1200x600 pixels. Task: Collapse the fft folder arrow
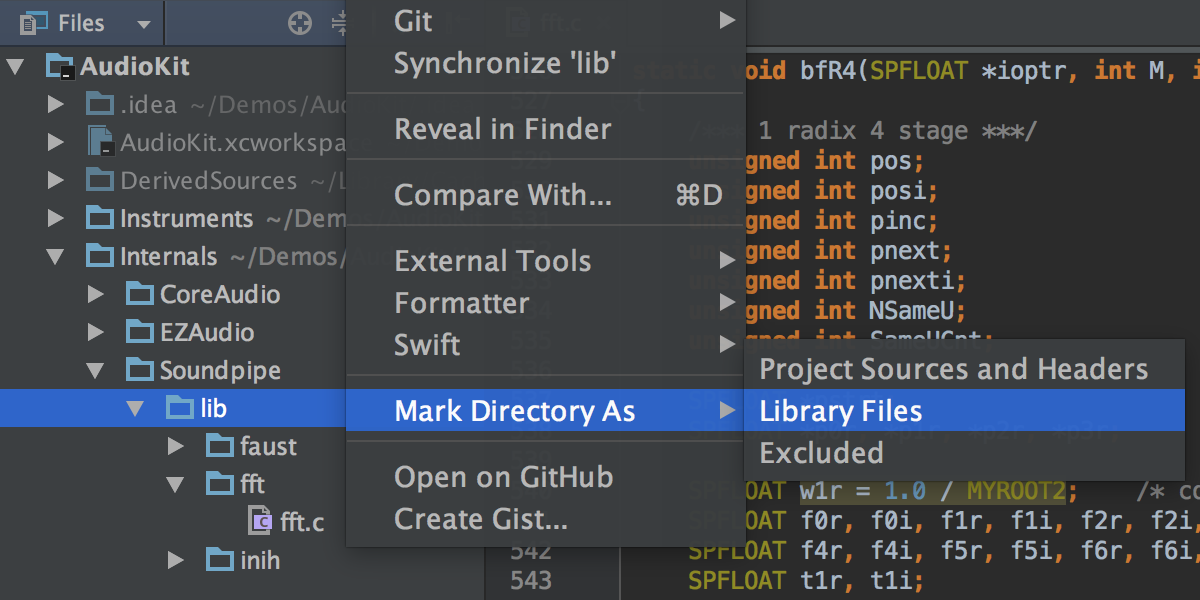pyautogui.click(x=175, y=485)
